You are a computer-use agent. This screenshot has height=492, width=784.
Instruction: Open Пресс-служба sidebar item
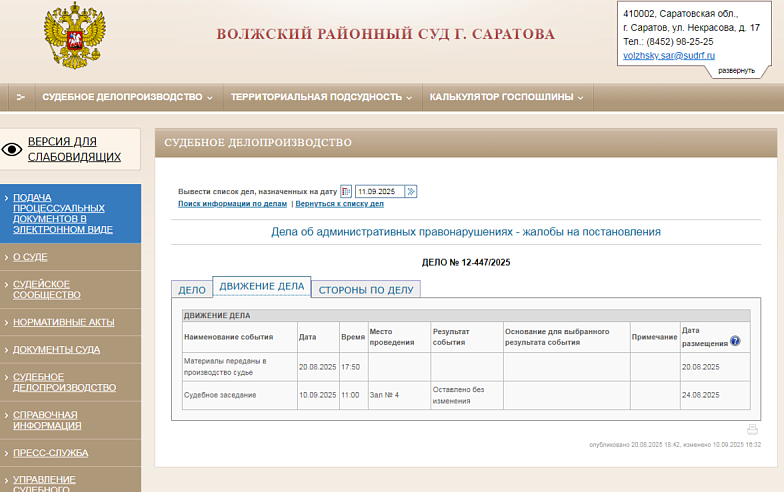click(x=50, y=453)
